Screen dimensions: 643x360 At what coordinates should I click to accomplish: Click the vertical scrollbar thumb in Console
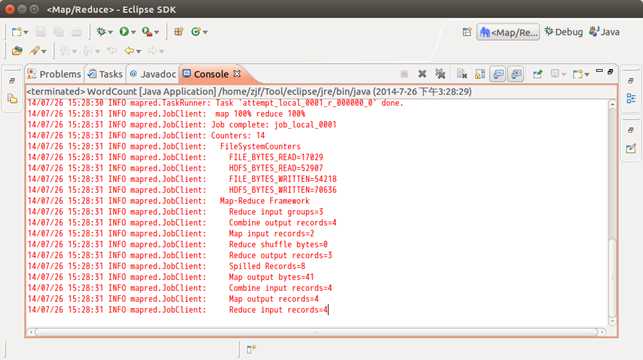click(x=612, y=277)
